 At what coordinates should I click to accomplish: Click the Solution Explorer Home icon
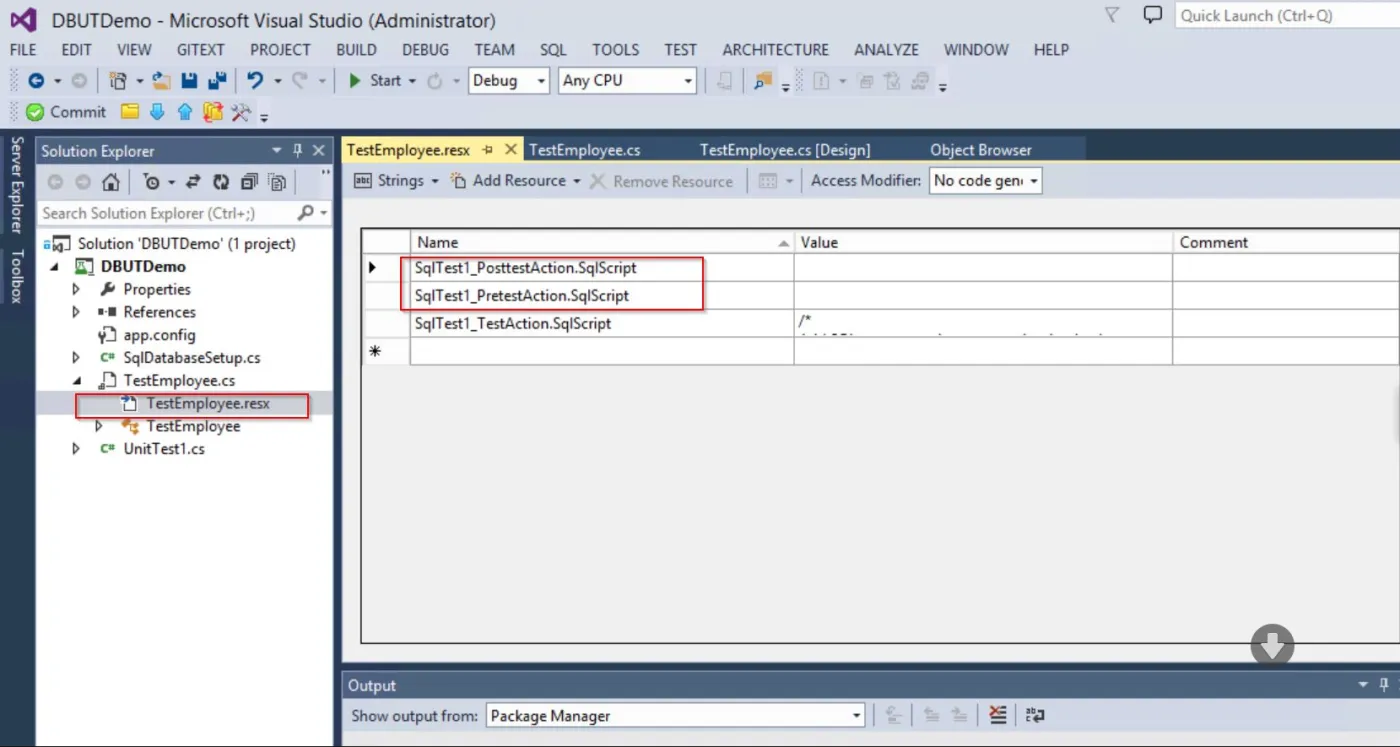(111, 182)
